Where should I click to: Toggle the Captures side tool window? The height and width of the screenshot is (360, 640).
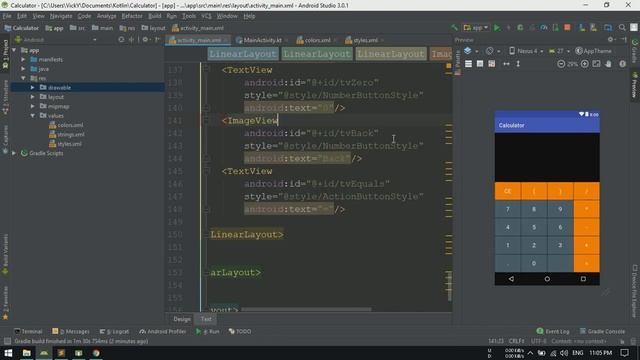point(5,139)
